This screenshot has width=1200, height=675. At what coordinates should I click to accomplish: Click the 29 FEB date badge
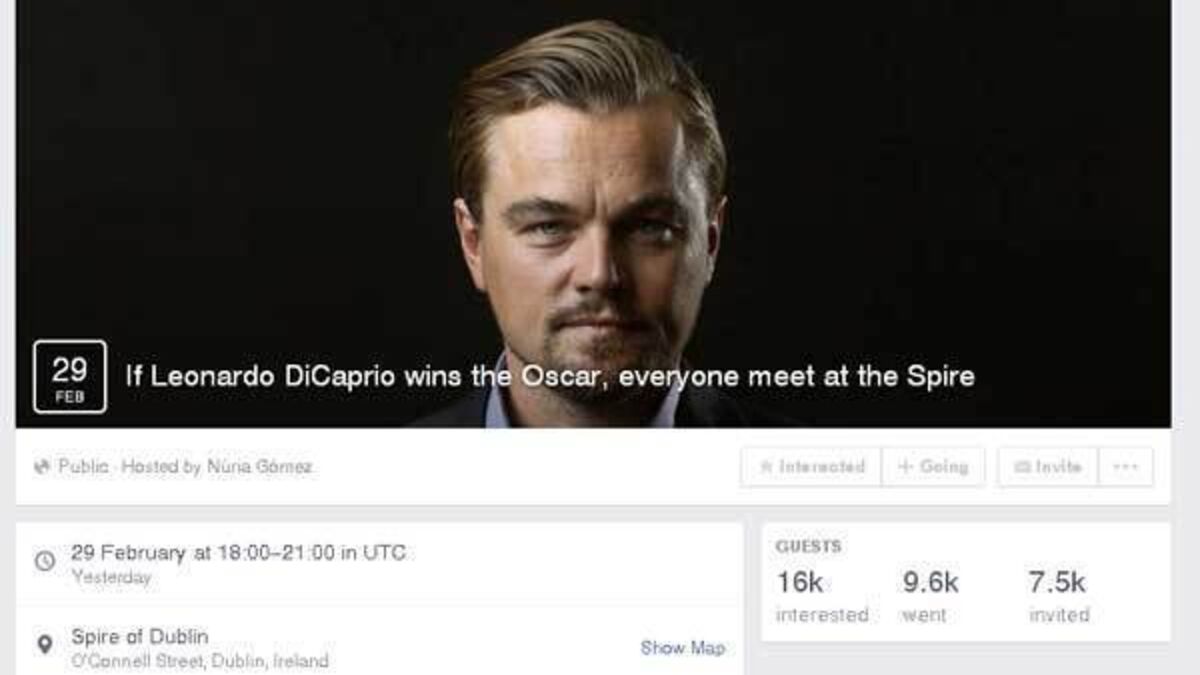[69, 377]
